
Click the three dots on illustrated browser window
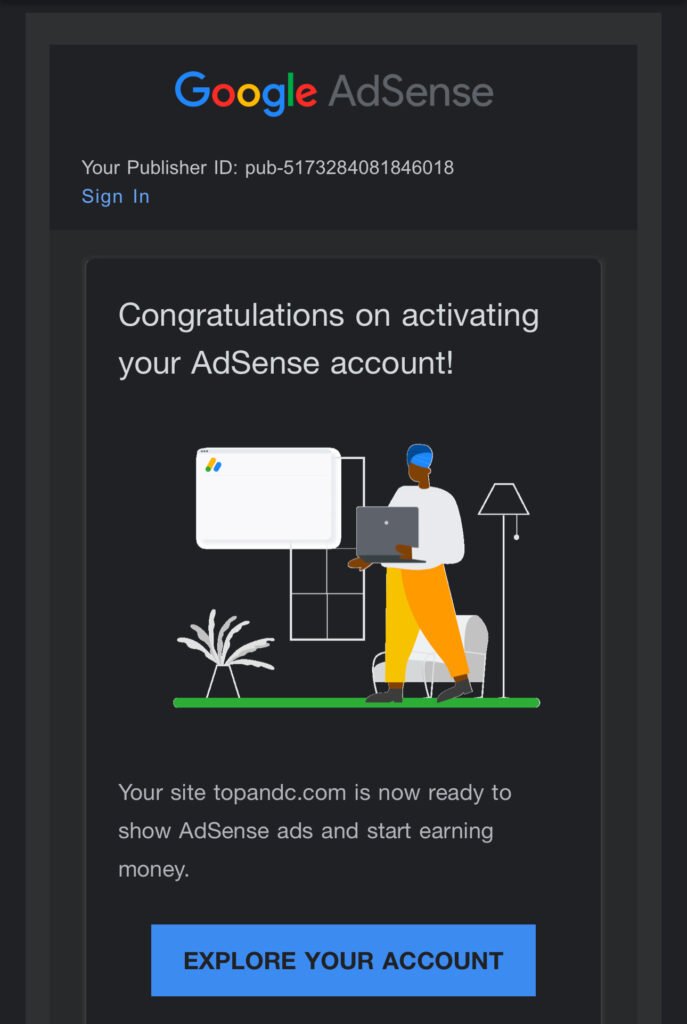pyautogui.click(x=204, y=452)
